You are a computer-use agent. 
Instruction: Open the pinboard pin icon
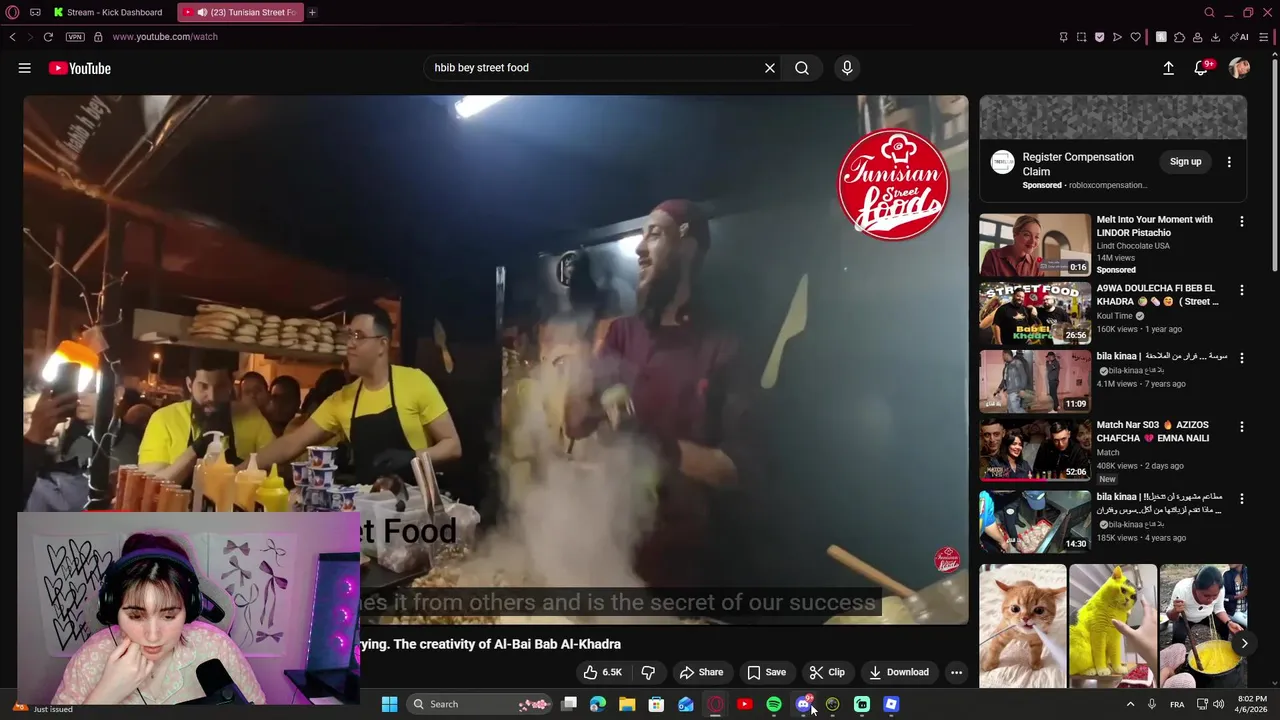1063,37
